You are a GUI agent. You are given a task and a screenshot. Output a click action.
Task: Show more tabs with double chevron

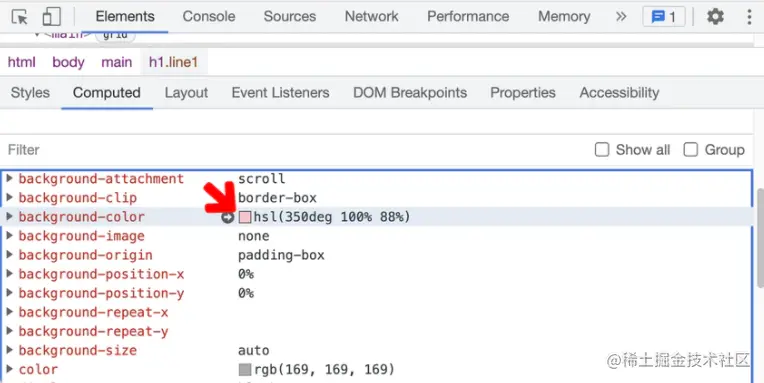[x=621, y=17]
